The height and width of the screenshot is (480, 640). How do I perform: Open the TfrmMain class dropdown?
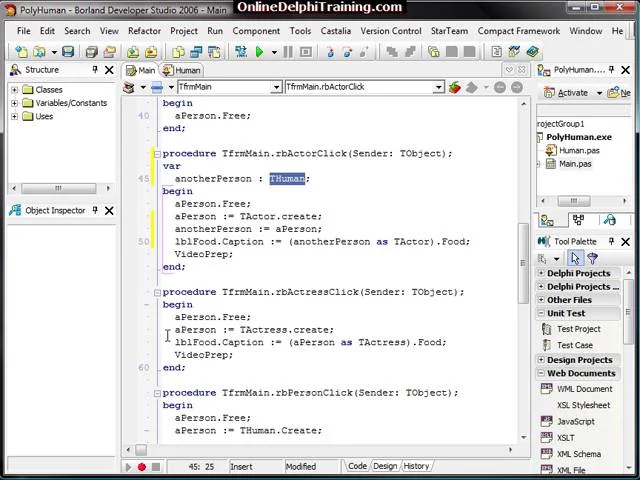point(277,87)
